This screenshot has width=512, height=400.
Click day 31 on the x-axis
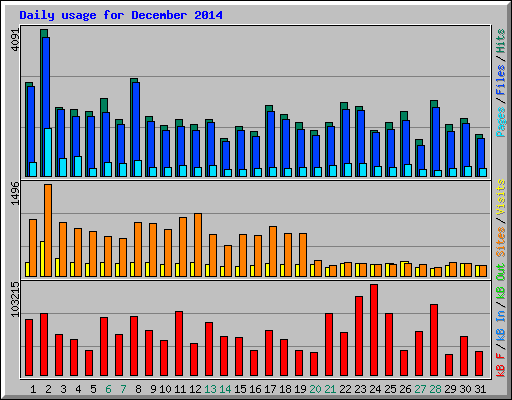pos(480,389)
